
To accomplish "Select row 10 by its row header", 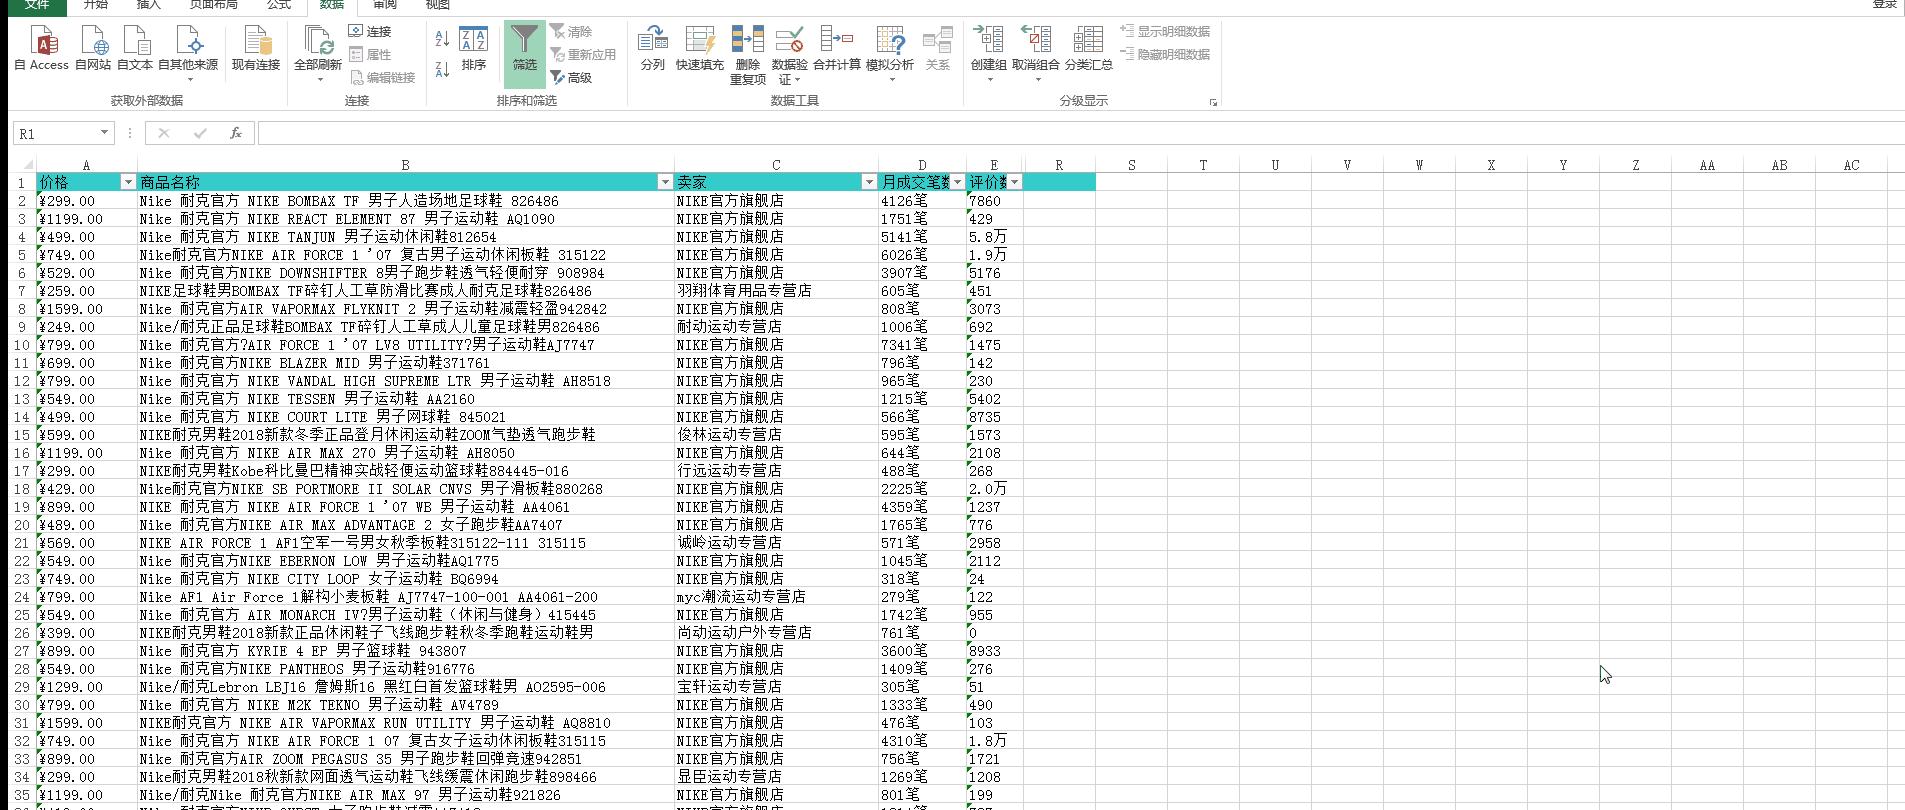I will coord(23,345).
